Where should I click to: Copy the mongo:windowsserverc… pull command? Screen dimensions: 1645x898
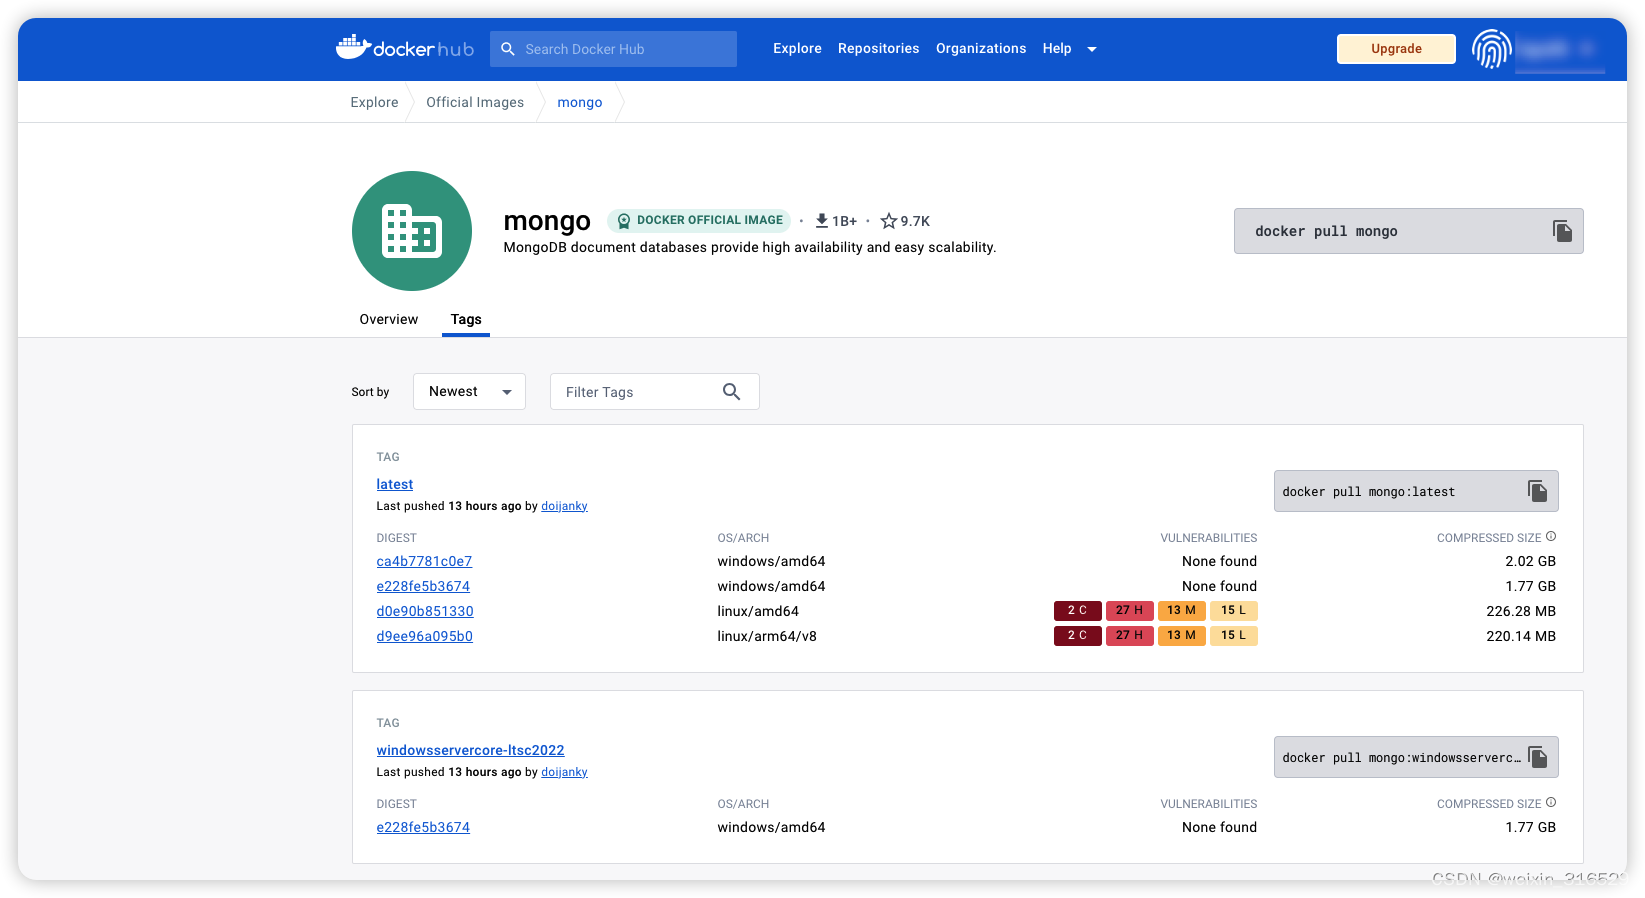[1537, 757]
